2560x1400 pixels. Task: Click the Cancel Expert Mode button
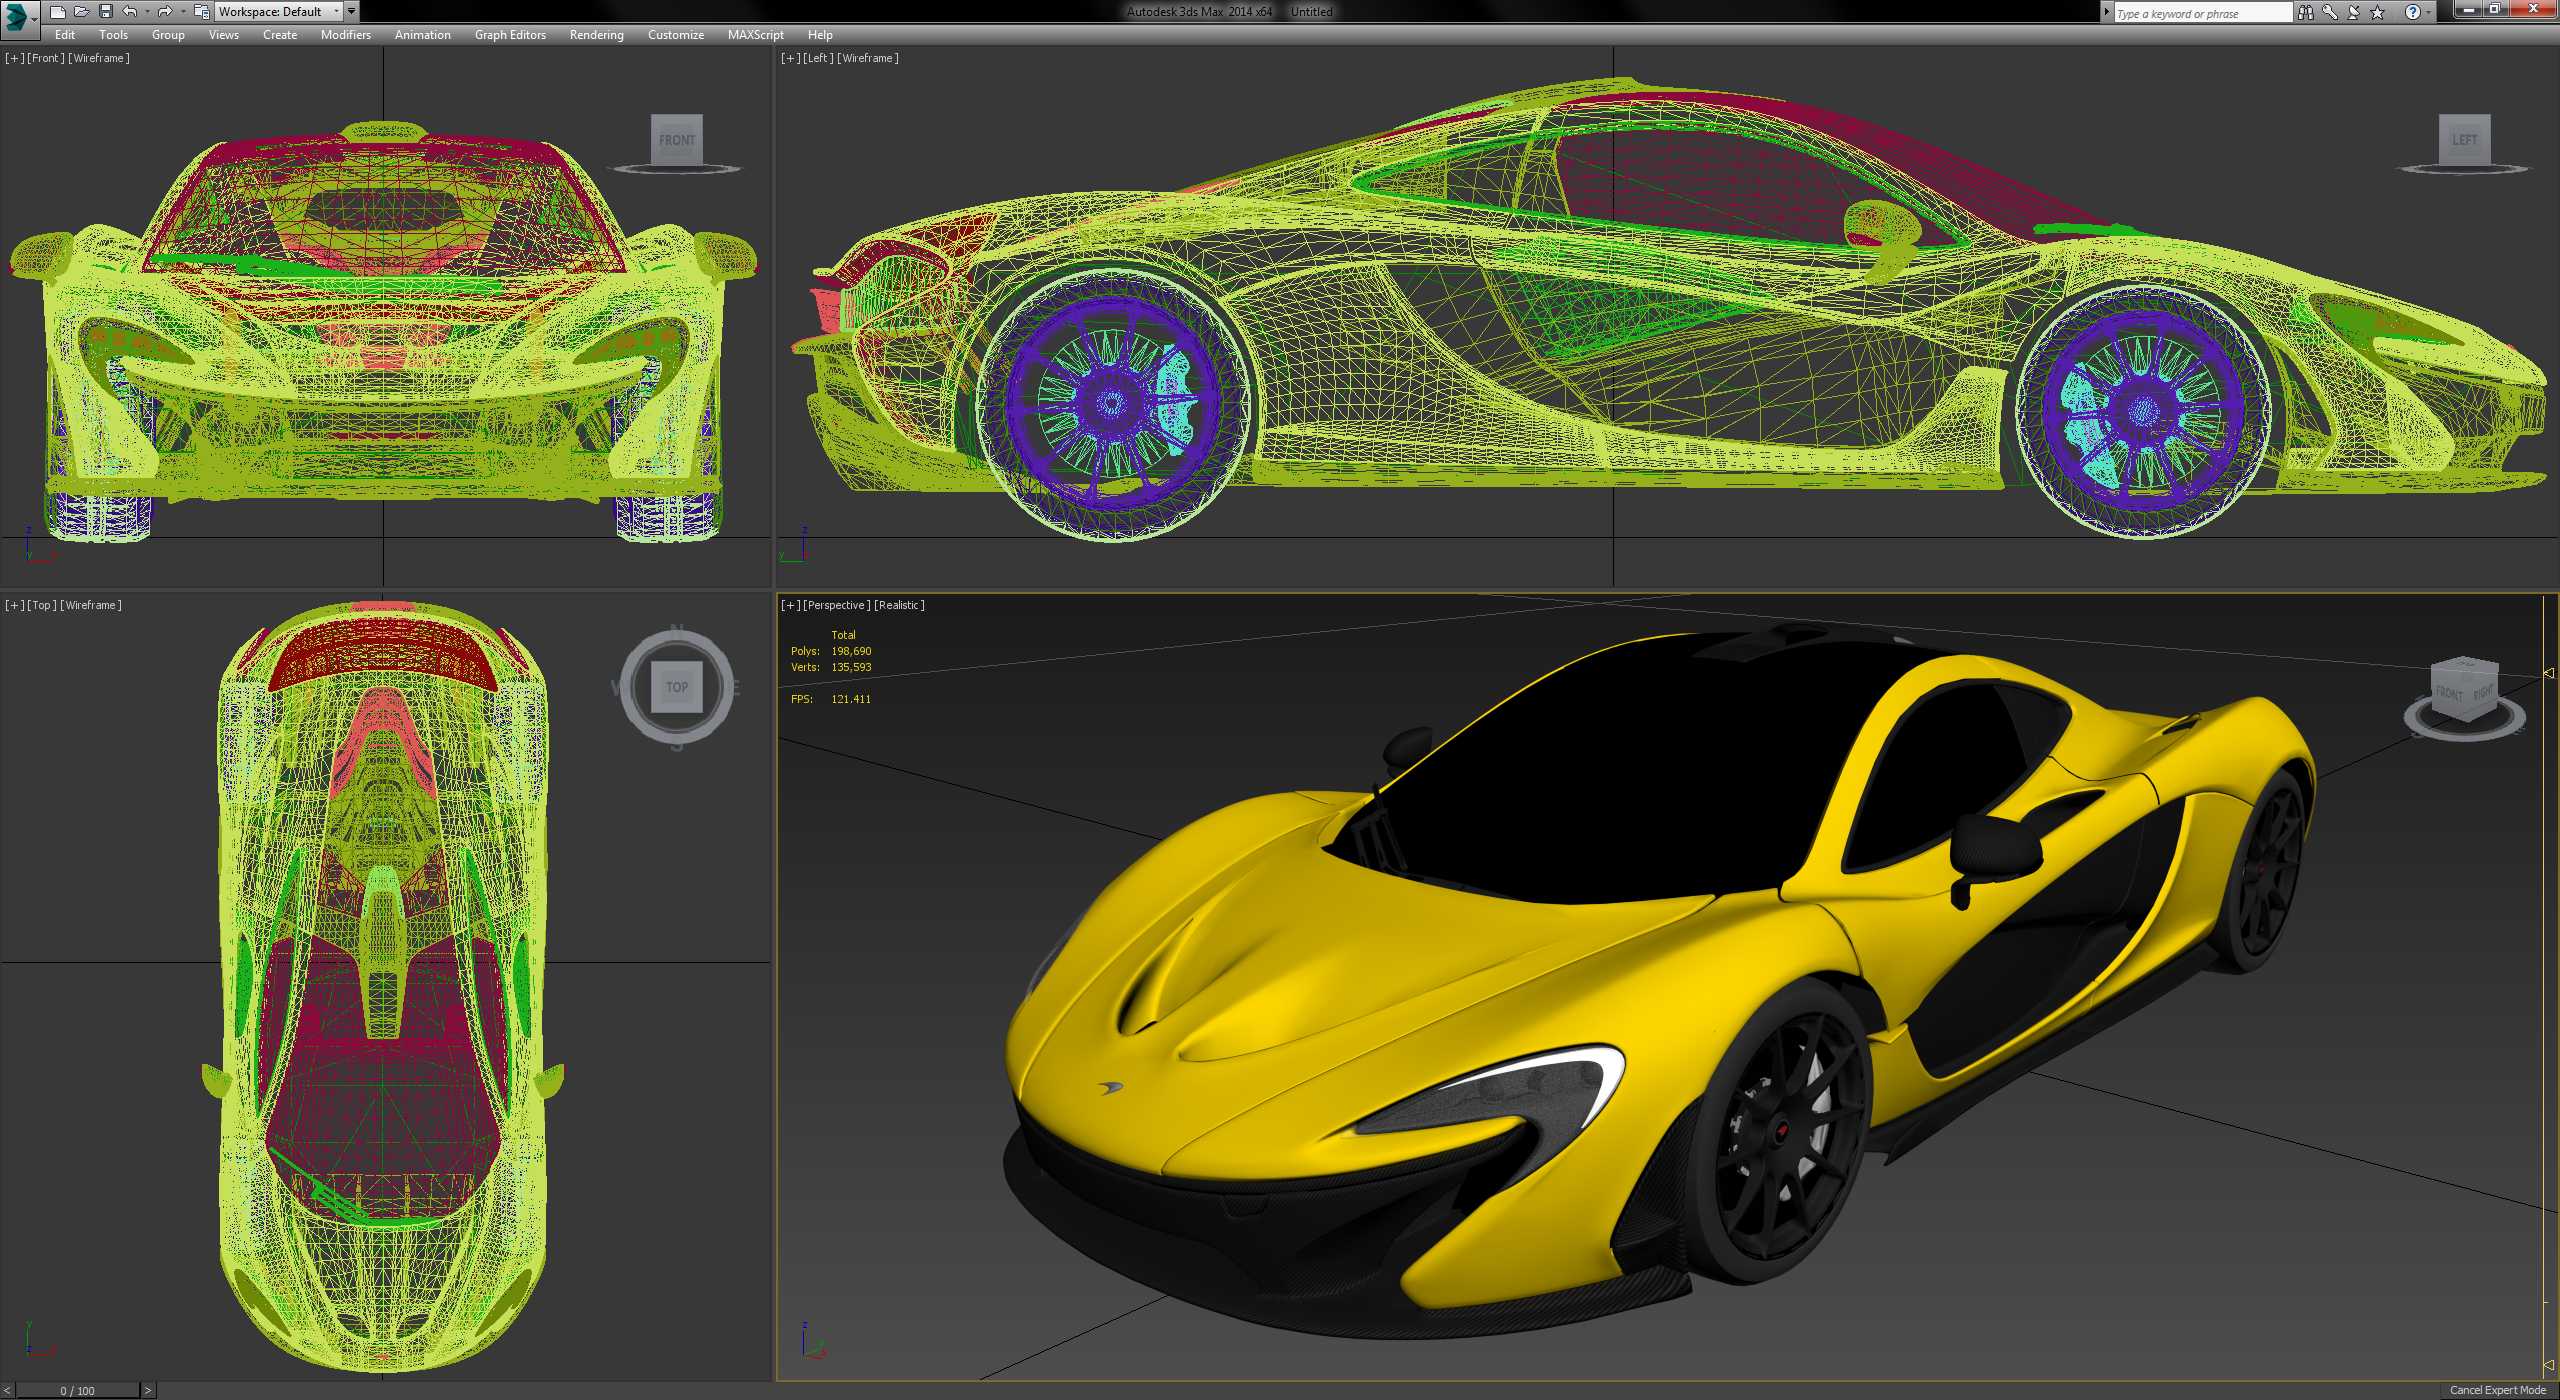click(x=2498, y=1390)
